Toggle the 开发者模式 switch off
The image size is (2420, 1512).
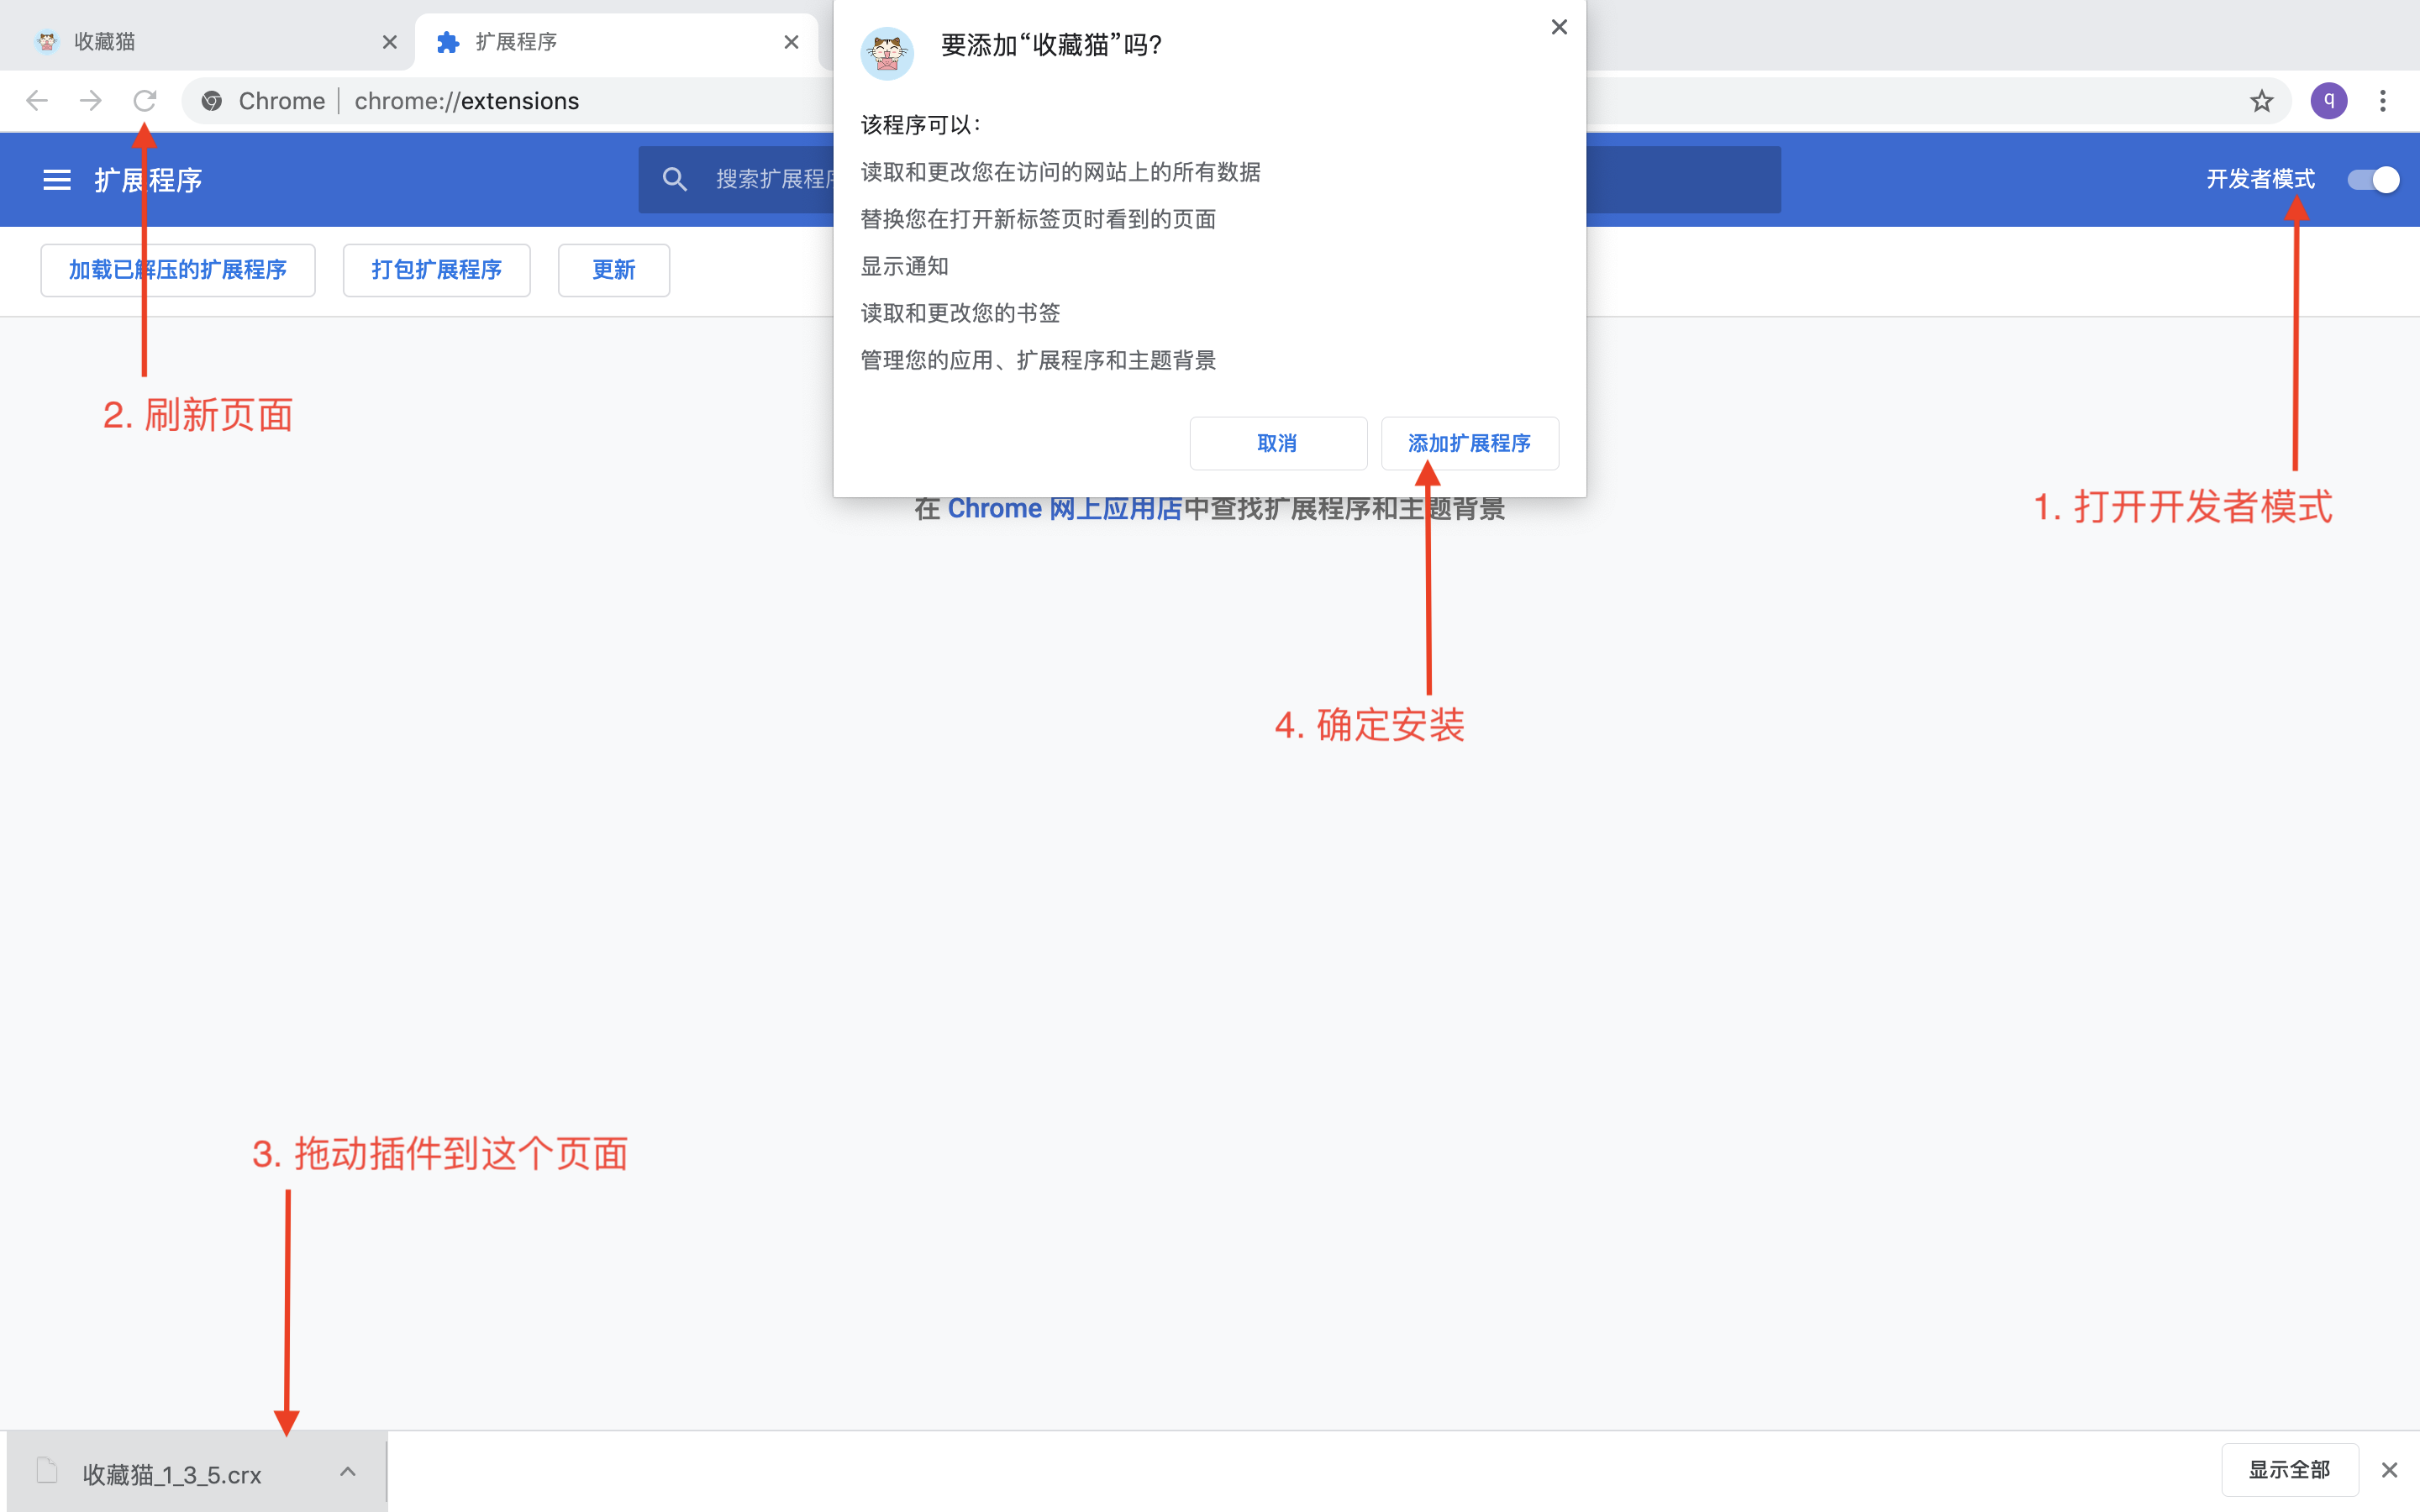(x=2373, y=180)
